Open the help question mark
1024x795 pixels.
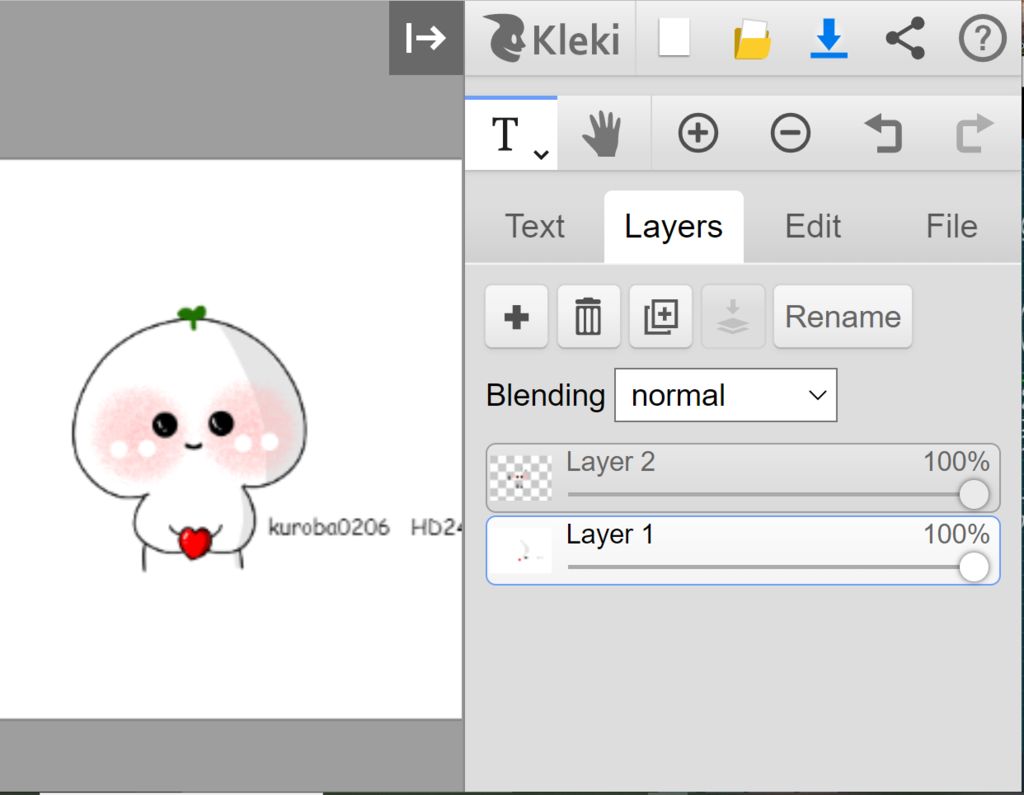click(982, 39)
